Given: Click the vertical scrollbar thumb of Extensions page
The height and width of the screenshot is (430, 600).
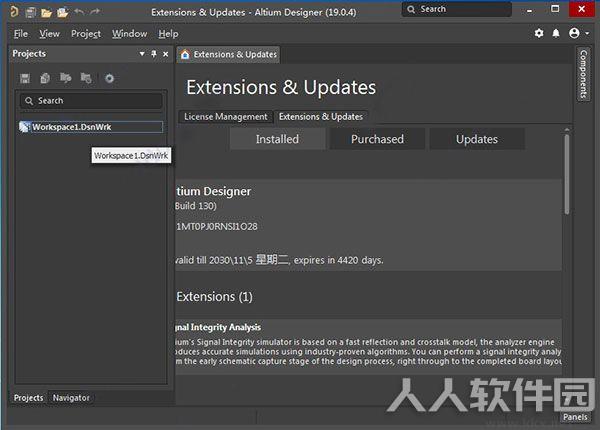Looking at the screenshot, I should click(x=567, y=174).
